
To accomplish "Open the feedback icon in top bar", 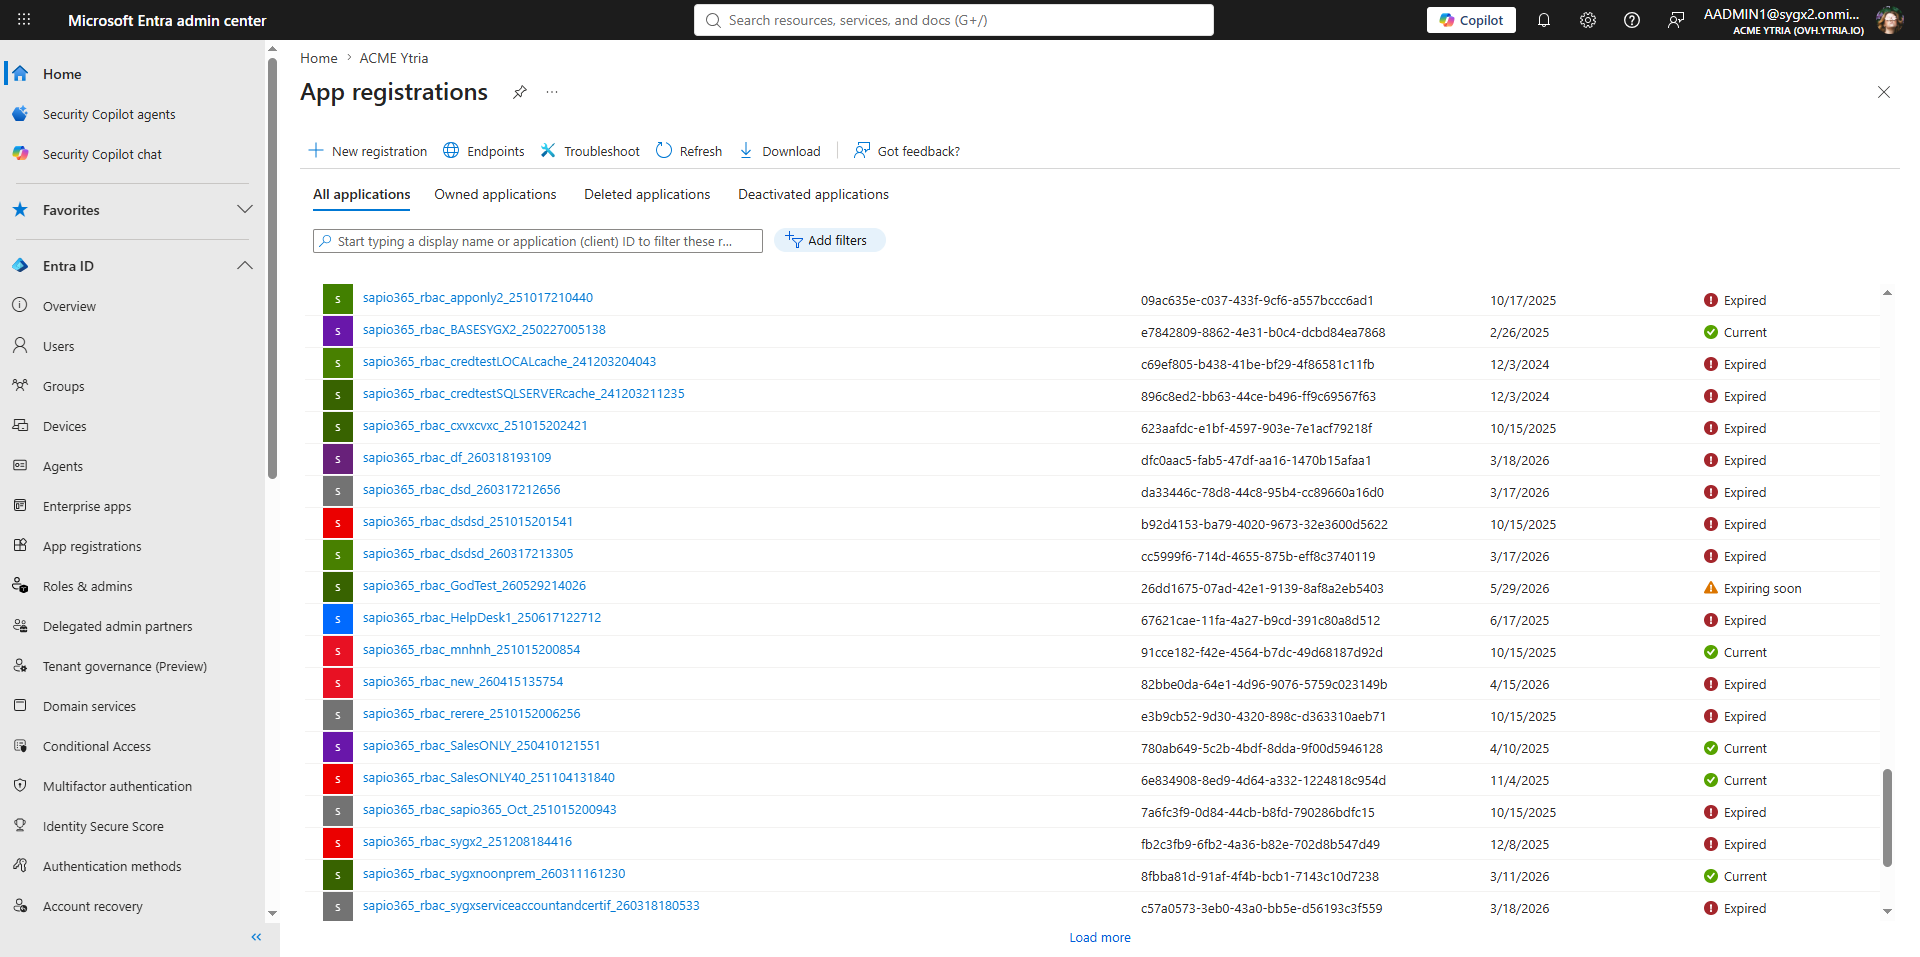I will 1676,20.
